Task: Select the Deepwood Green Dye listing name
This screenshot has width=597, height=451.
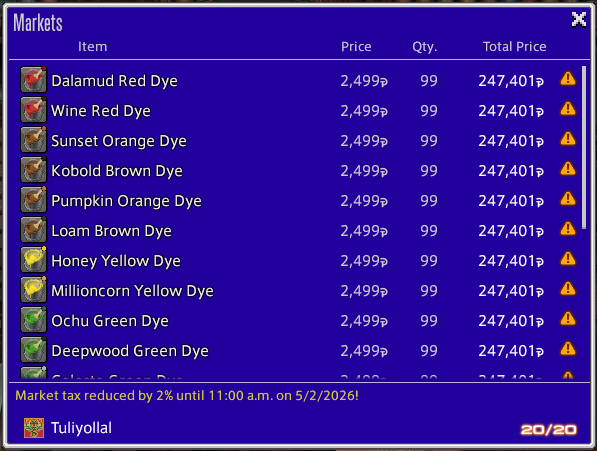Action: (x=130, y=352)
